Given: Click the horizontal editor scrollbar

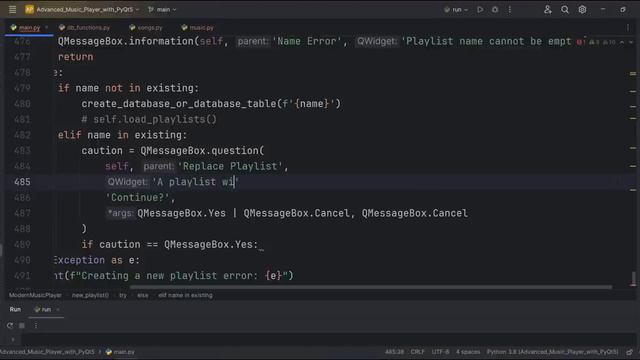Looking at the screenshot, I should (371, 287).
